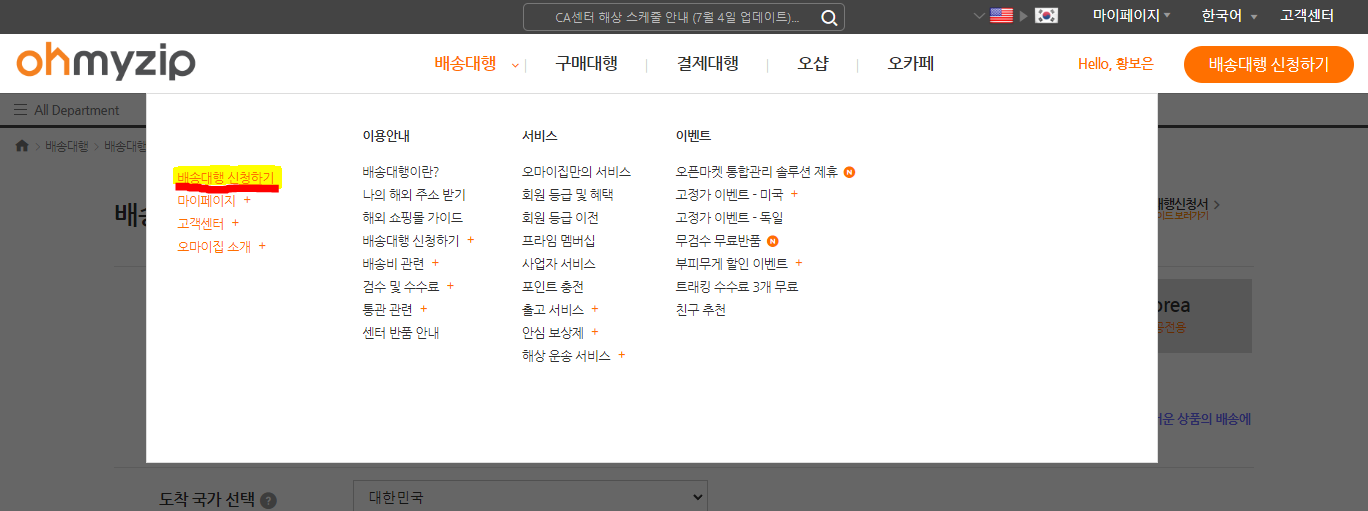Image resolution: width=1368 pixels, height=511 pixels.
Task: Click the 배송대행 breadcrumb link
Action: tap(67, 146)
